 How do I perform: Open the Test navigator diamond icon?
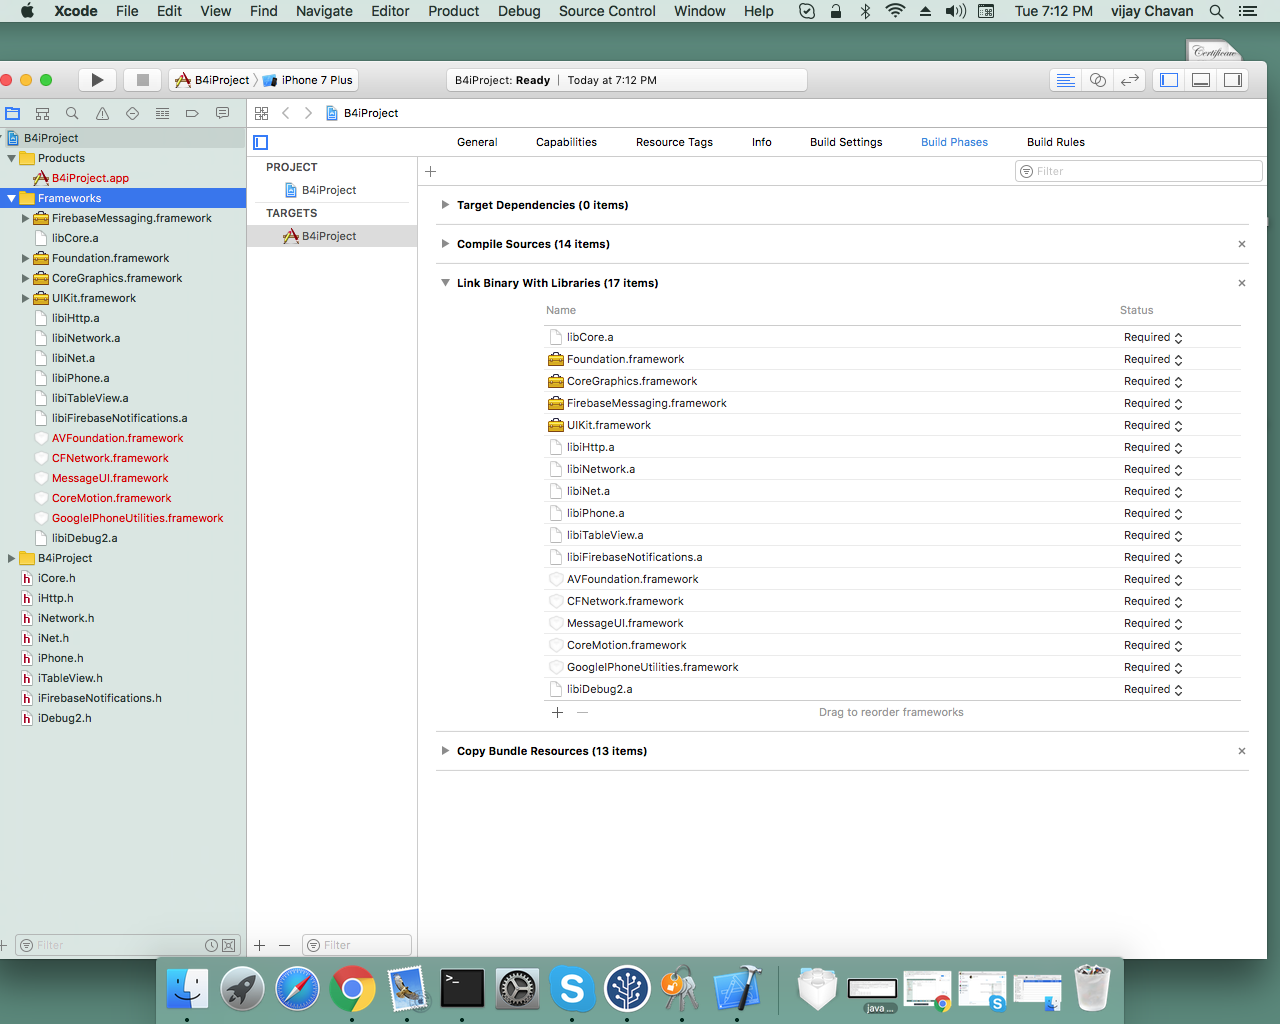(132, 113)
